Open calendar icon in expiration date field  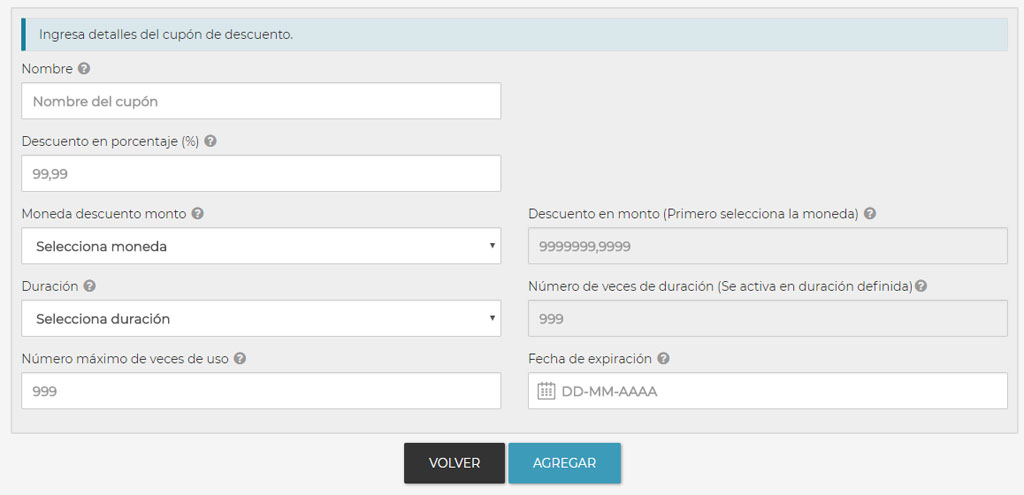pos(546,391)
